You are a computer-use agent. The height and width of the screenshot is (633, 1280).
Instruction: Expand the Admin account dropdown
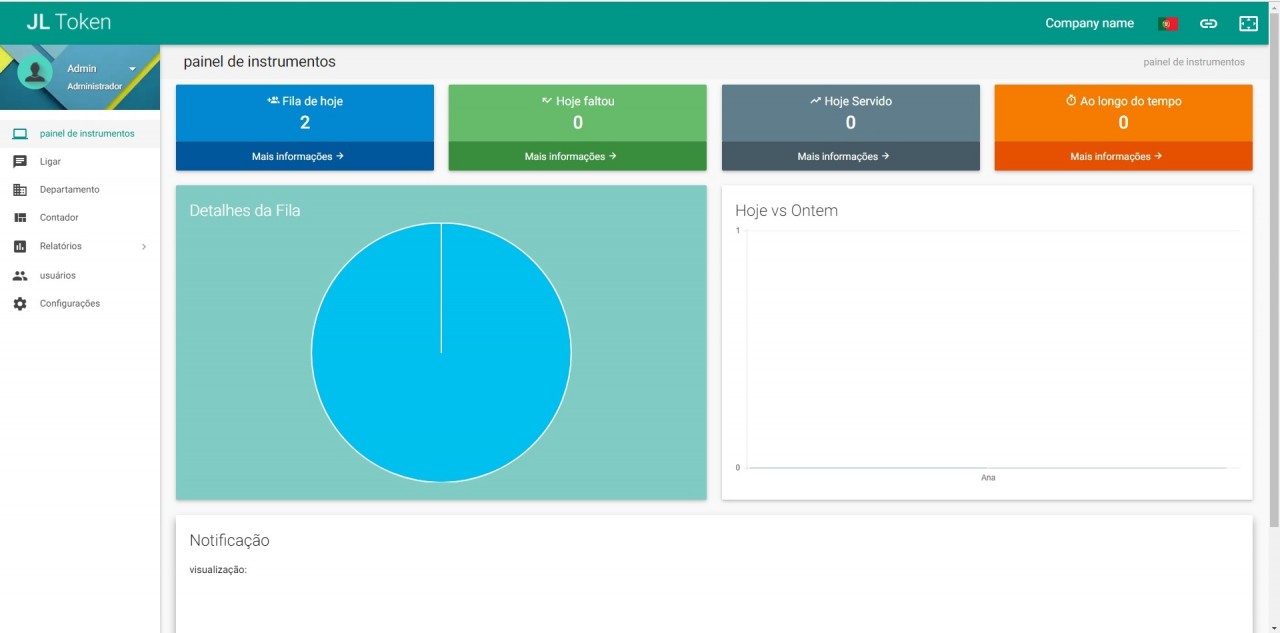pos(131,69)
